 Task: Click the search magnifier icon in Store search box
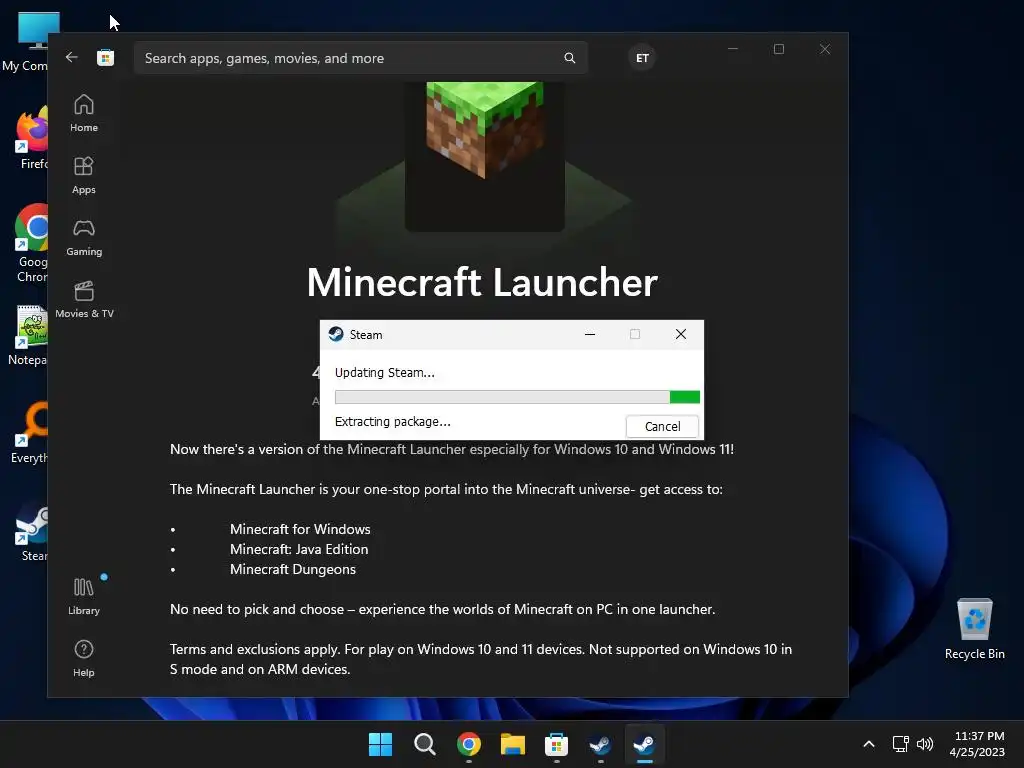point(569,58)
